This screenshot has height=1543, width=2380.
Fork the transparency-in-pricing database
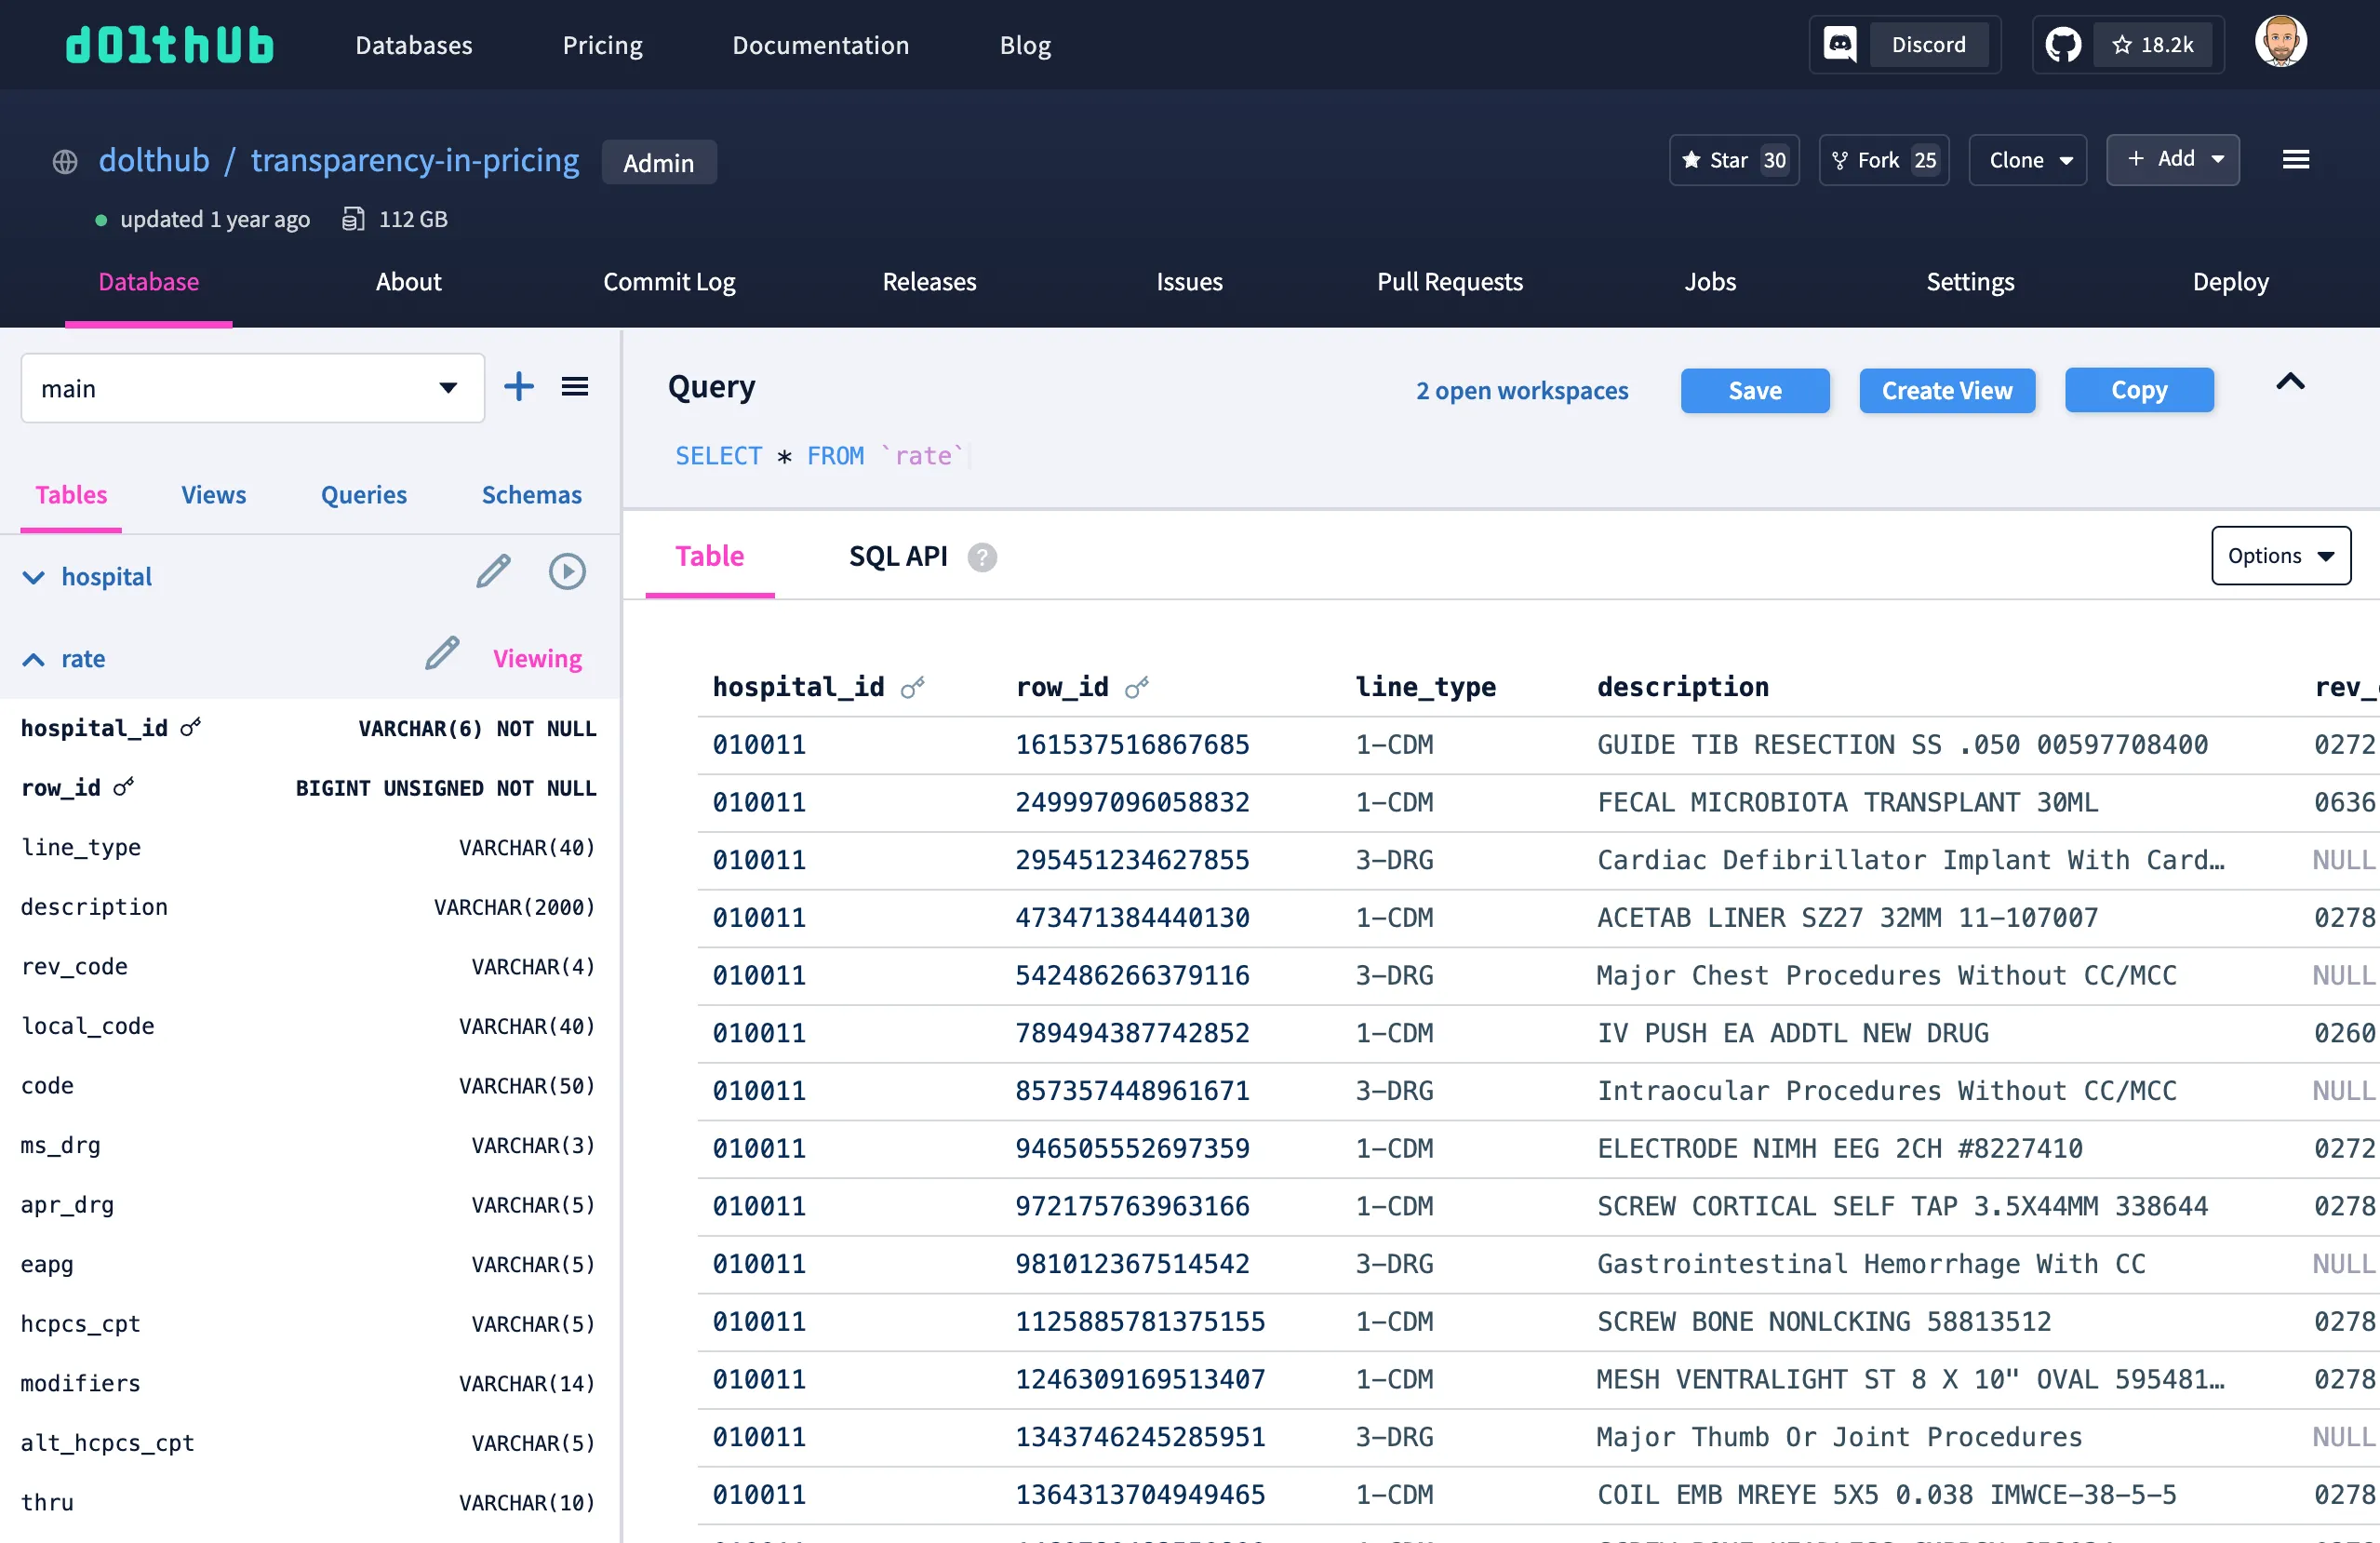[x=1883, y=160]
